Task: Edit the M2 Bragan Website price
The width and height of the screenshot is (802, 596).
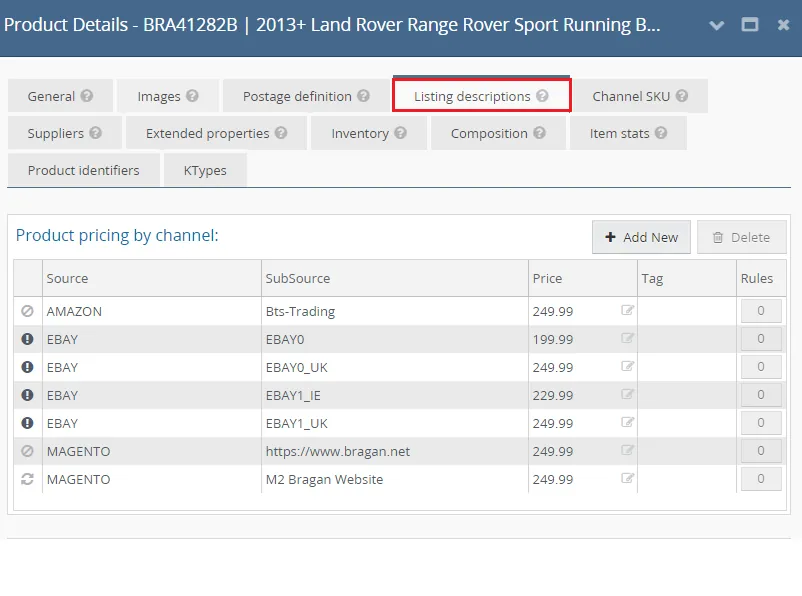Action: coord(627,478)
